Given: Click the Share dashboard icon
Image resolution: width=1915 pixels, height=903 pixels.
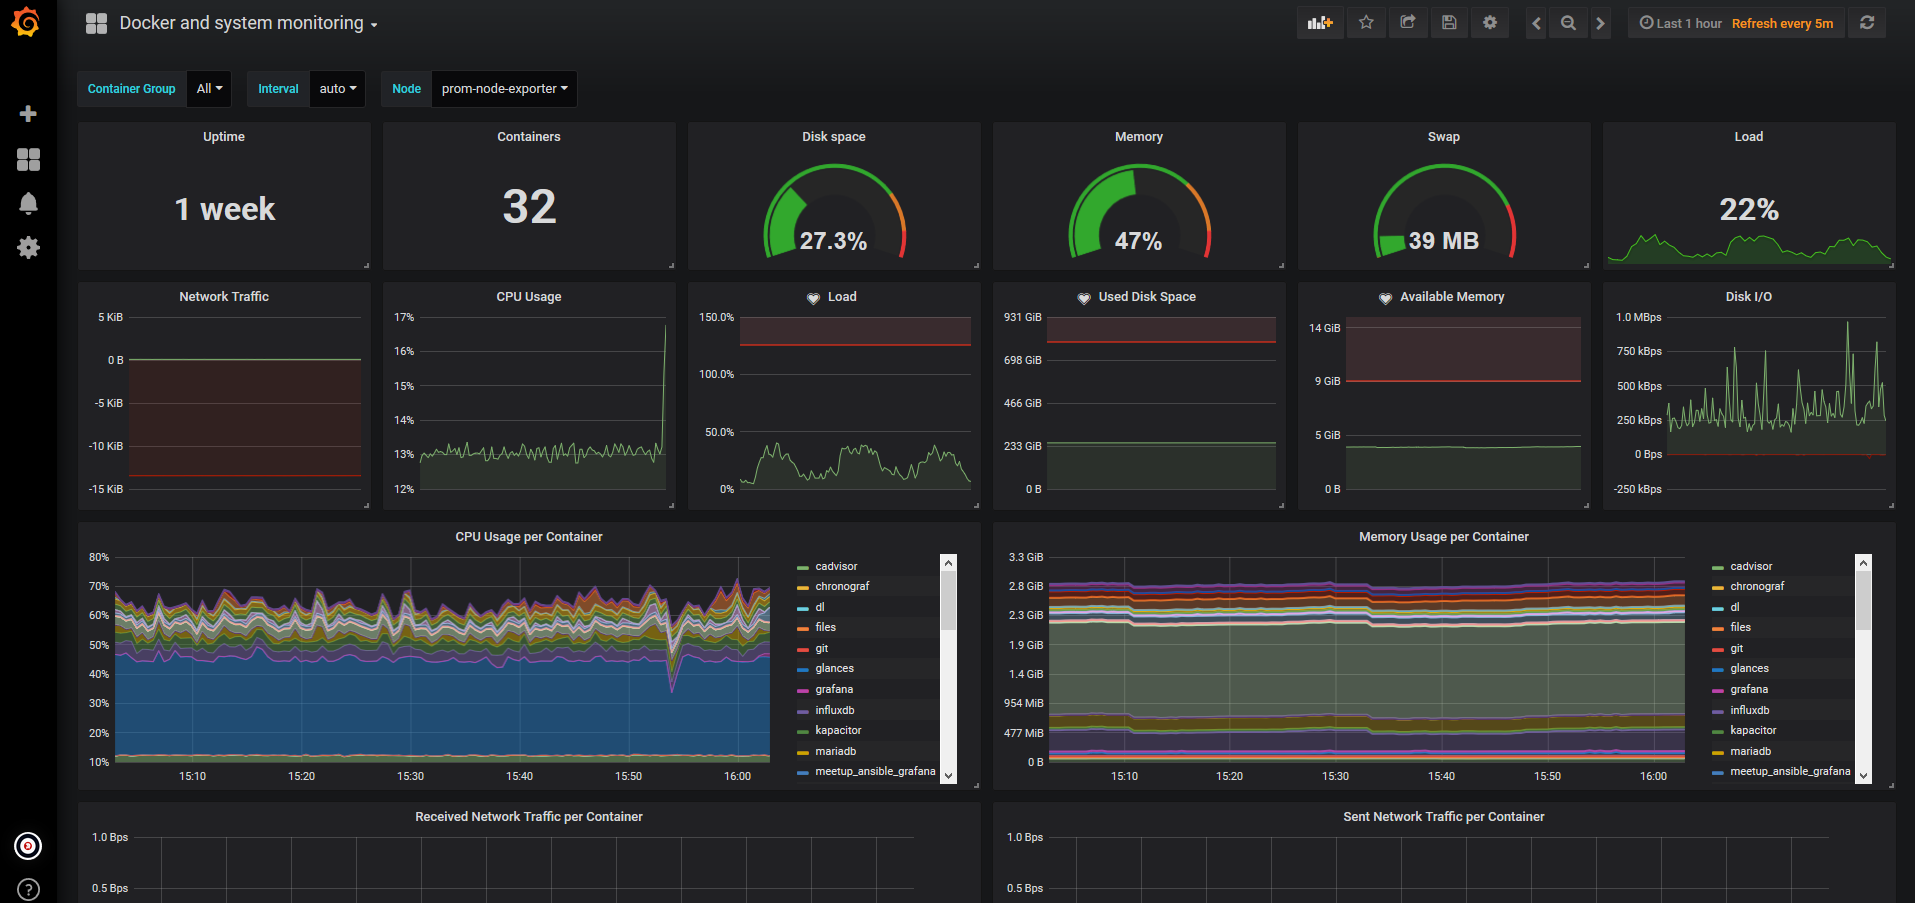Looking at the screenshot, I should (x=1407, y=23).
